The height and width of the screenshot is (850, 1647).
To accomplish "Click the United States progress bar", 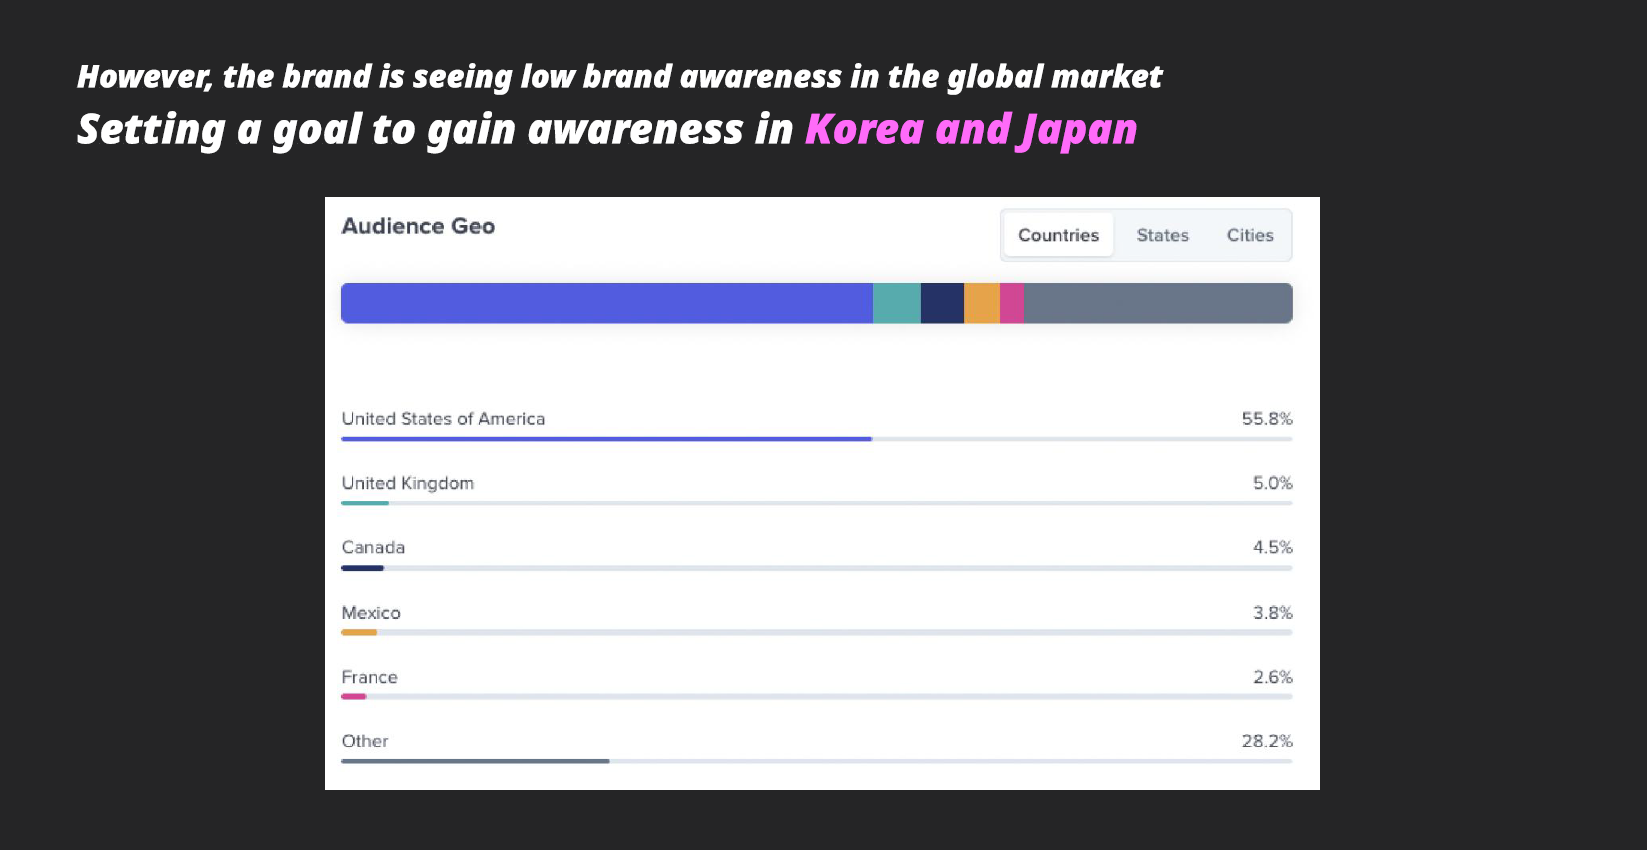I will (816, 439).
